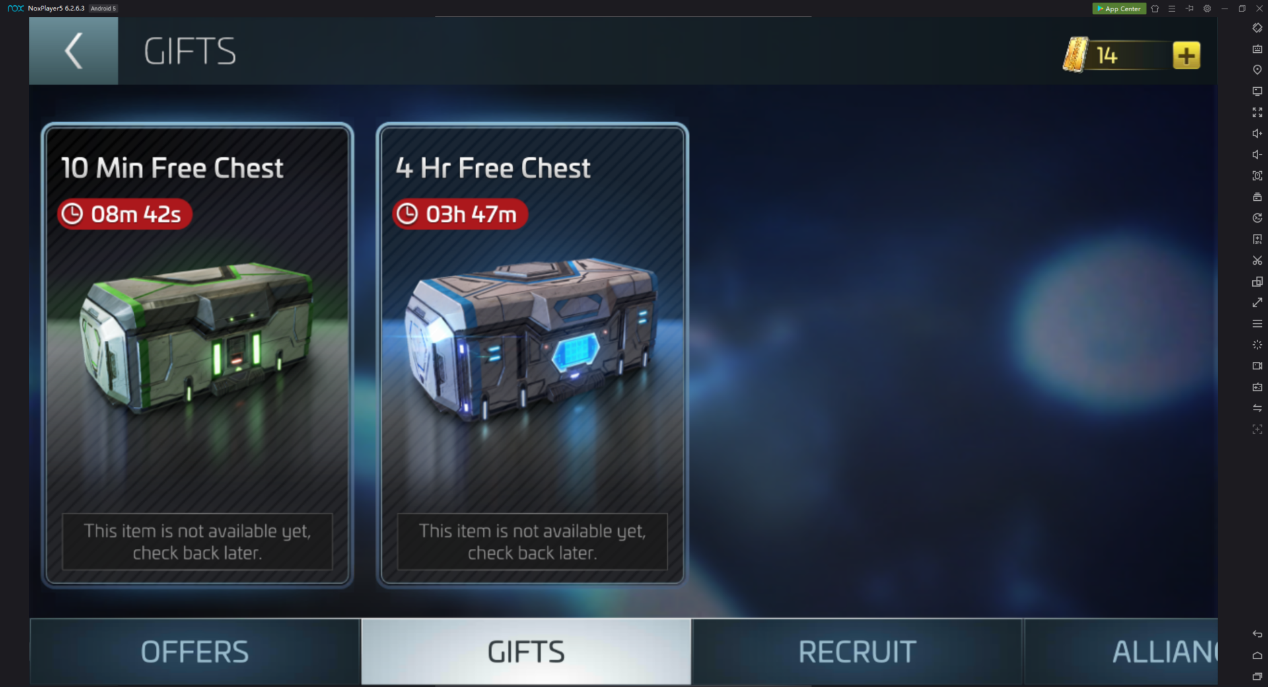The width and height of the screenshot is (1268, 687).
Task: Open the Nox hamburger menu in title bar
Action: tap(1172, 8)
